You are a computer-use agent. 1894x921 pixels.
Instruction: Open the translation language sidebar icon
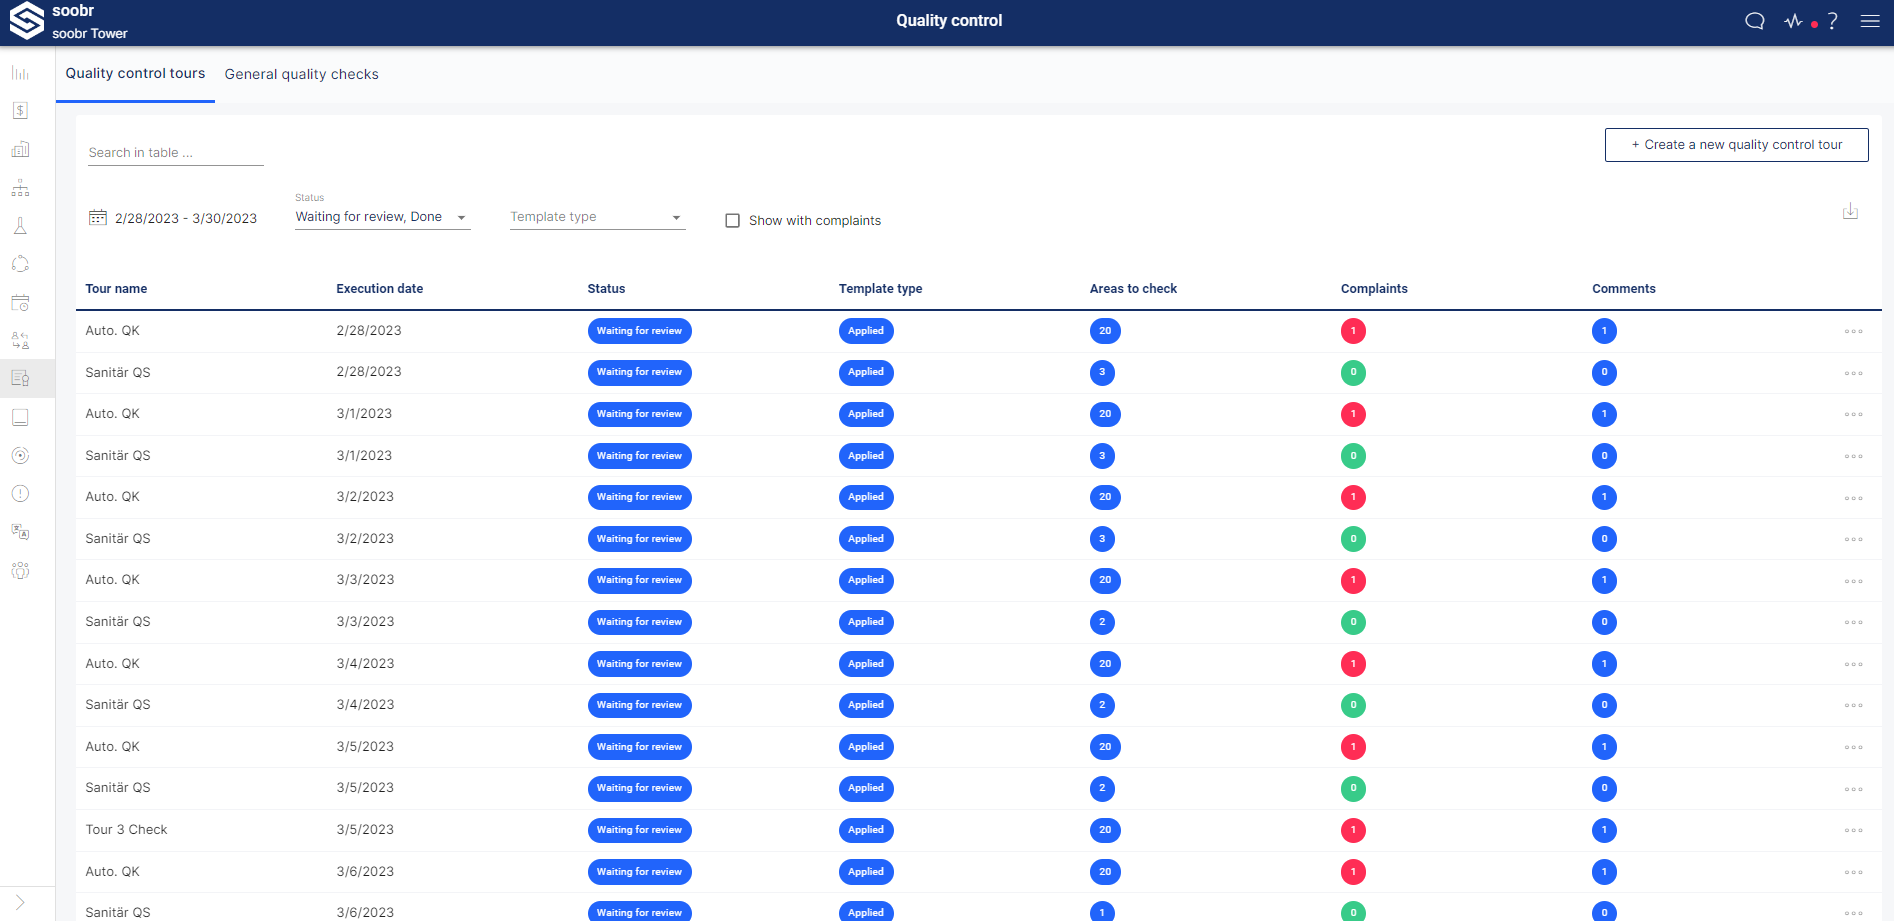(x=20, y=532)
